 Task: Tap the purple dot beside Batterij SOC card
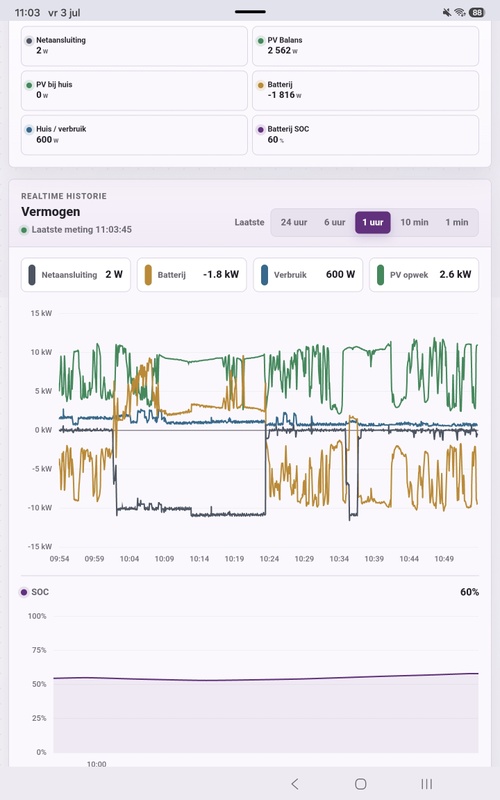(x=261, y=130)
